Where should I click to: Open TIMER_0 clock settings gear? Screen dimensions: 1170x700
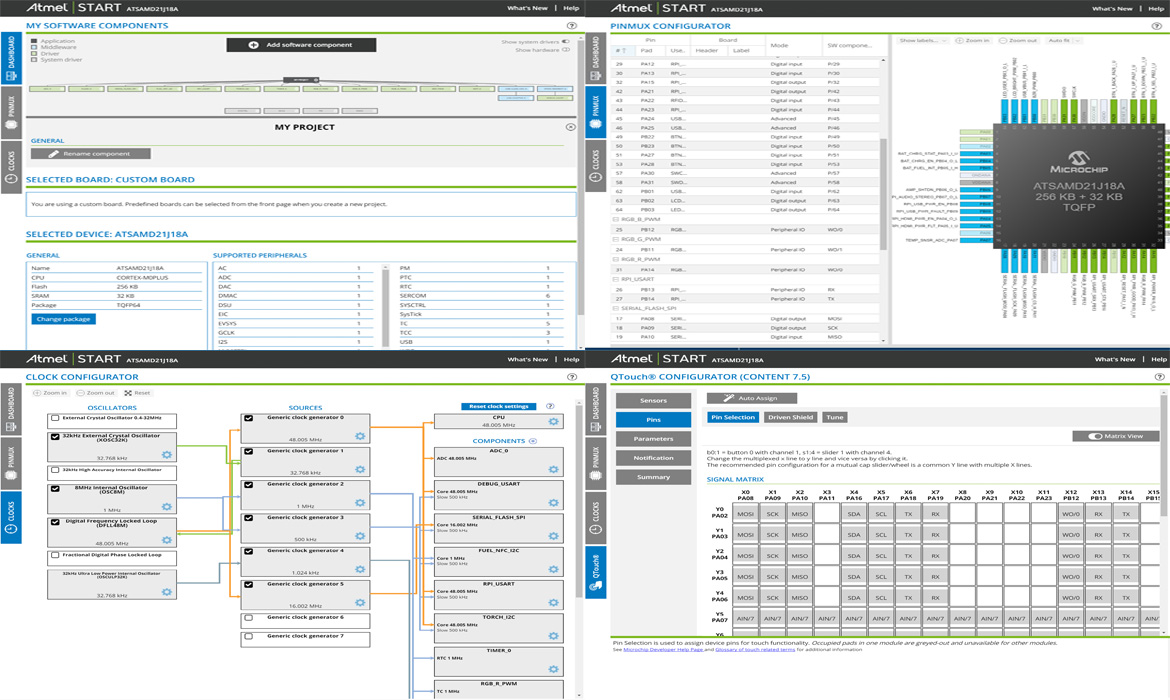click(x=554, y=669)
